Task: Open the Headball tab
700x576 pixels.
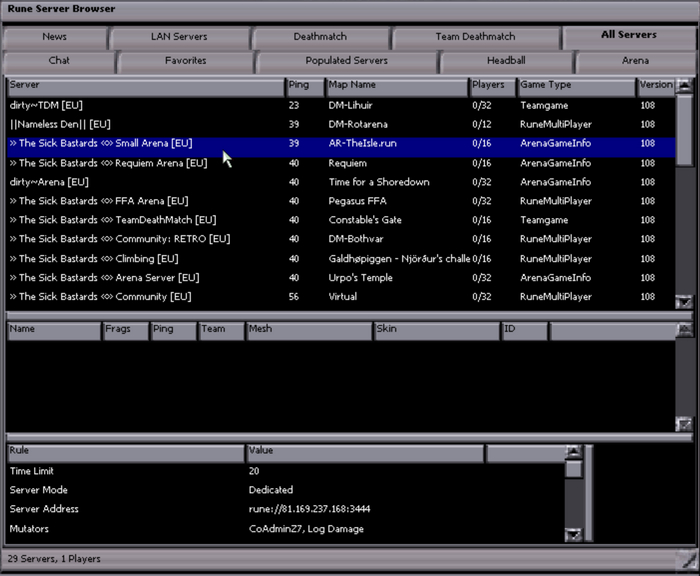Action: coord(506,61)
